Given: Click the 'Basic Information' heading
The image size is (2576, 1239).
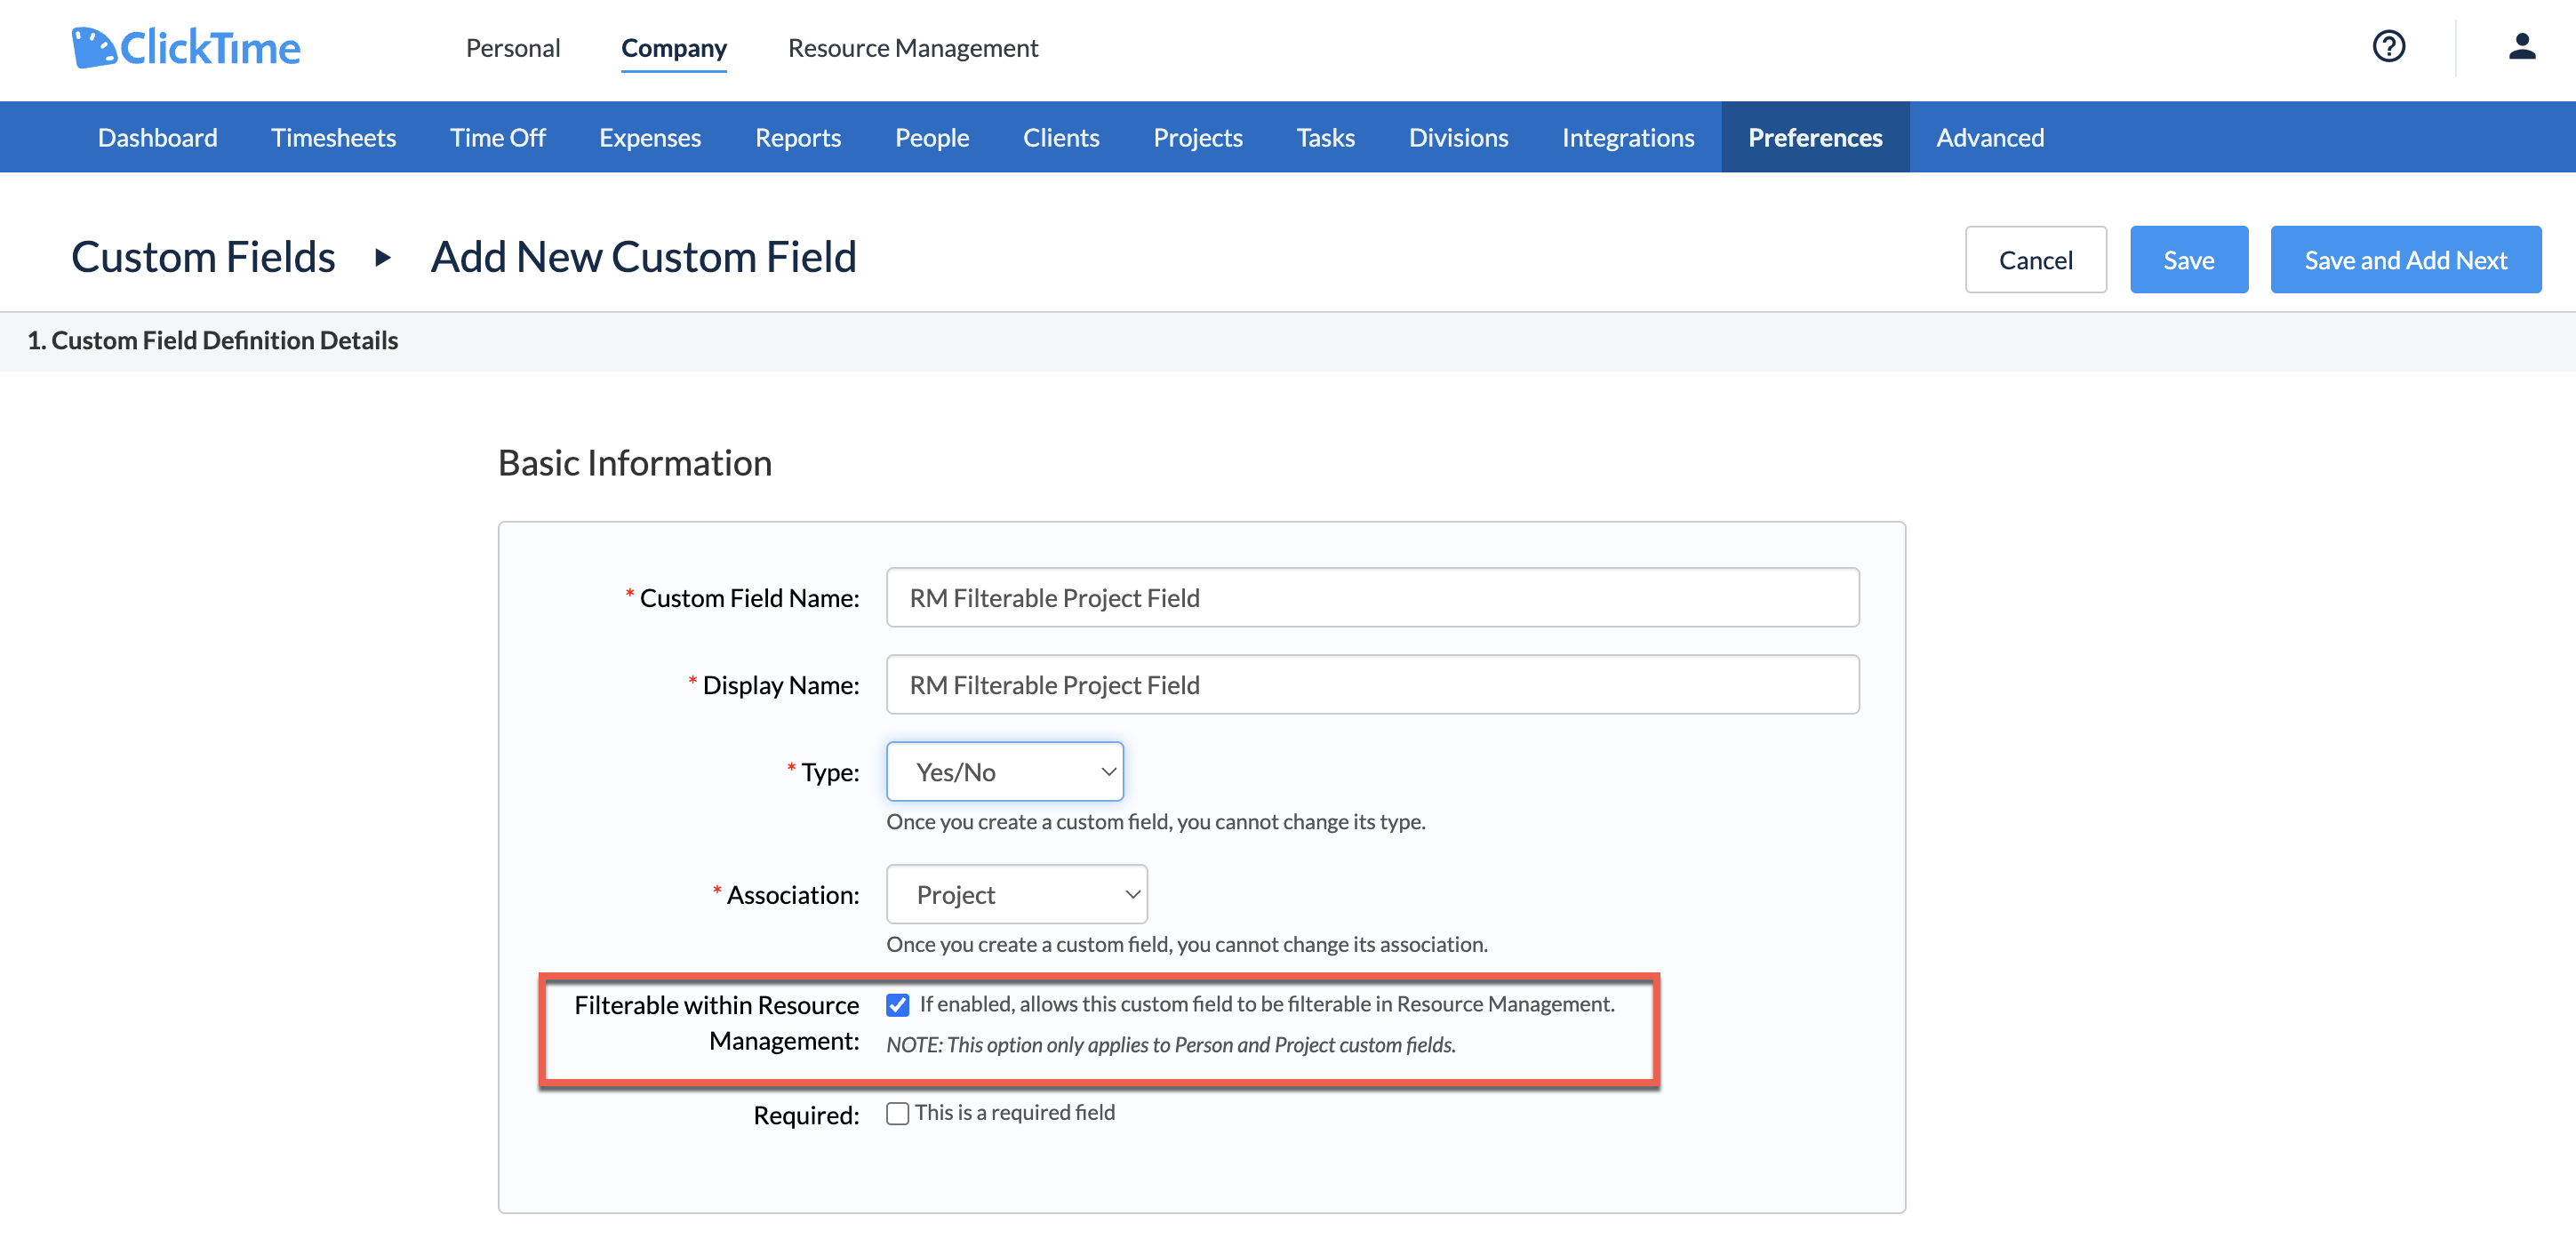Looking at the screenshot, I should (634, 463).
